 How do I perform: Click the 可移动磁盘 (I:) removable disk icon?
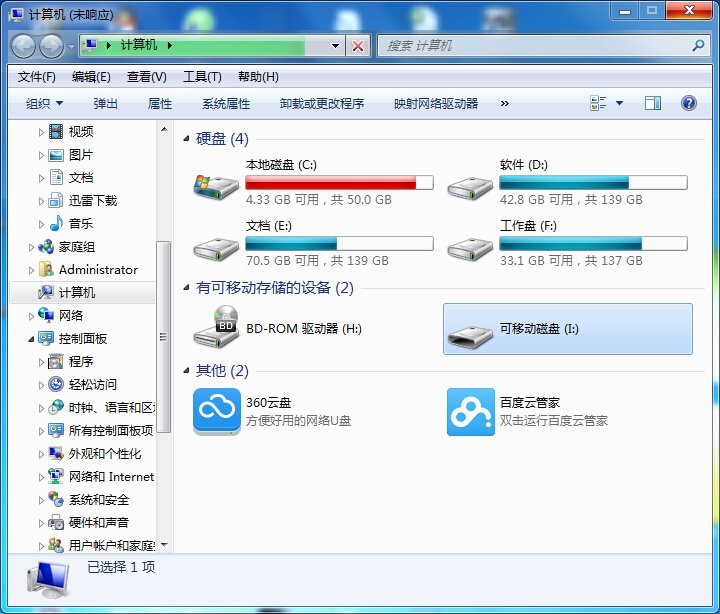[471, 329]
